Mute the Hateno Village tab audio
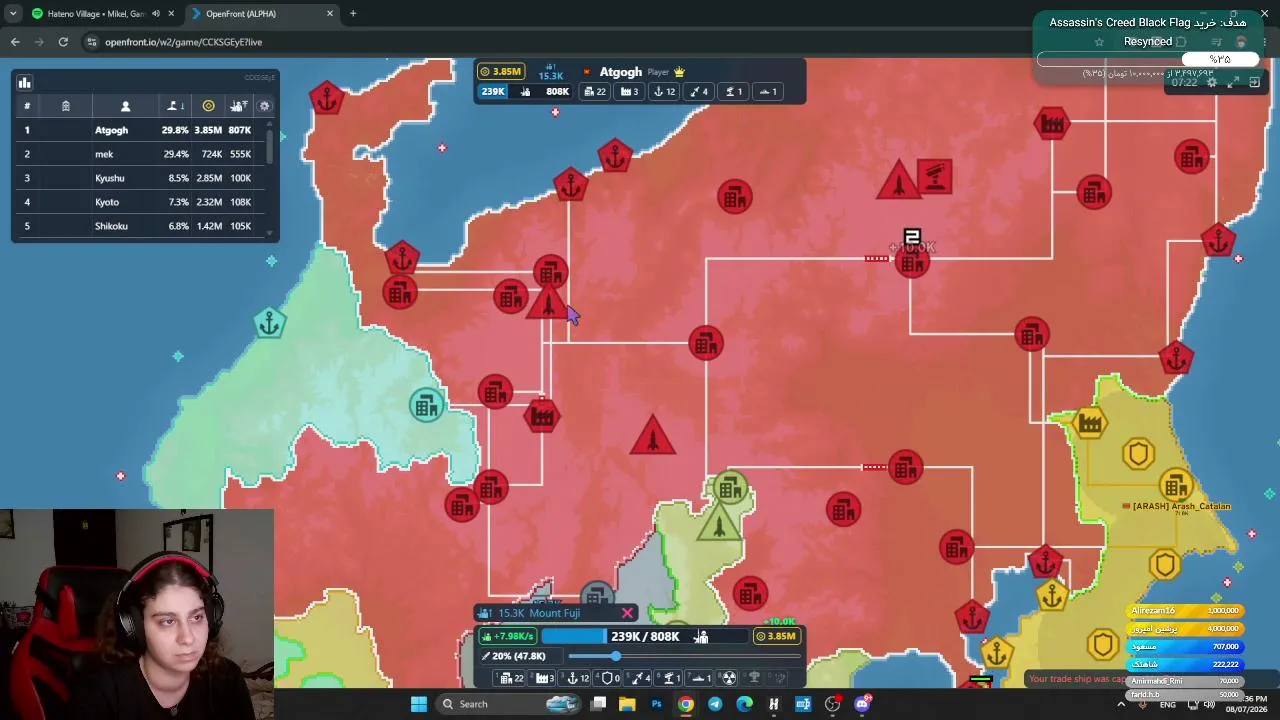 tap(155, 14)
